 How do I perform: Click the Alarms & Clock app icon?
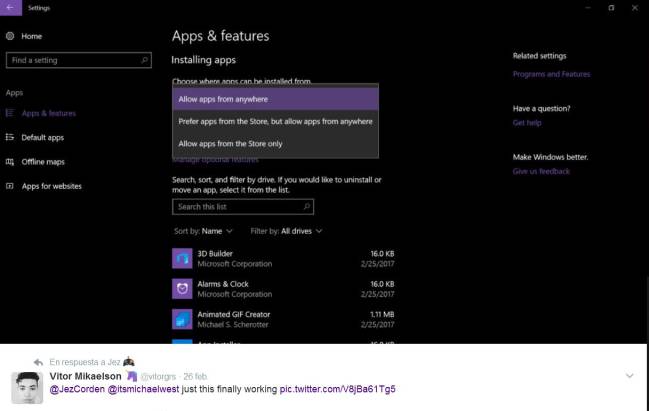[182, 289]
